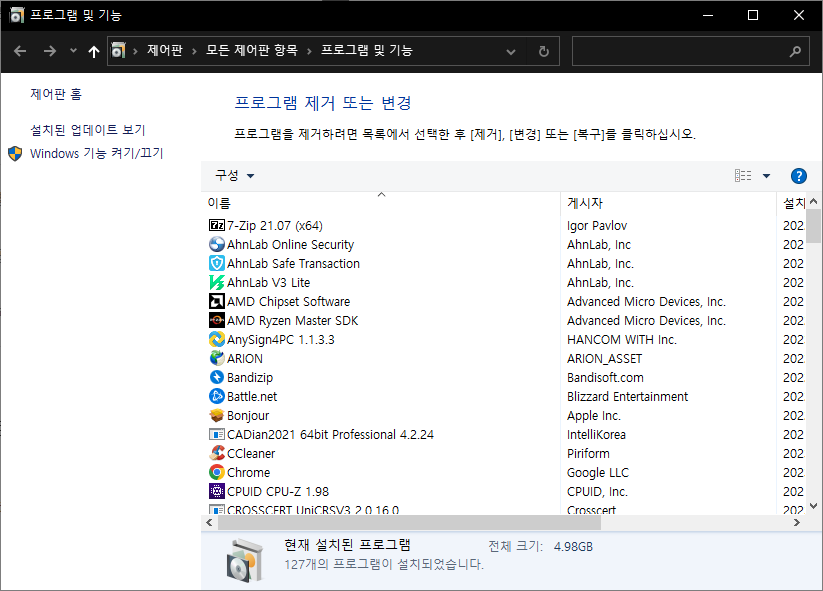Click the list scroll-up arrow
Viewport: 823px width, 591px height.
(814, 201)
